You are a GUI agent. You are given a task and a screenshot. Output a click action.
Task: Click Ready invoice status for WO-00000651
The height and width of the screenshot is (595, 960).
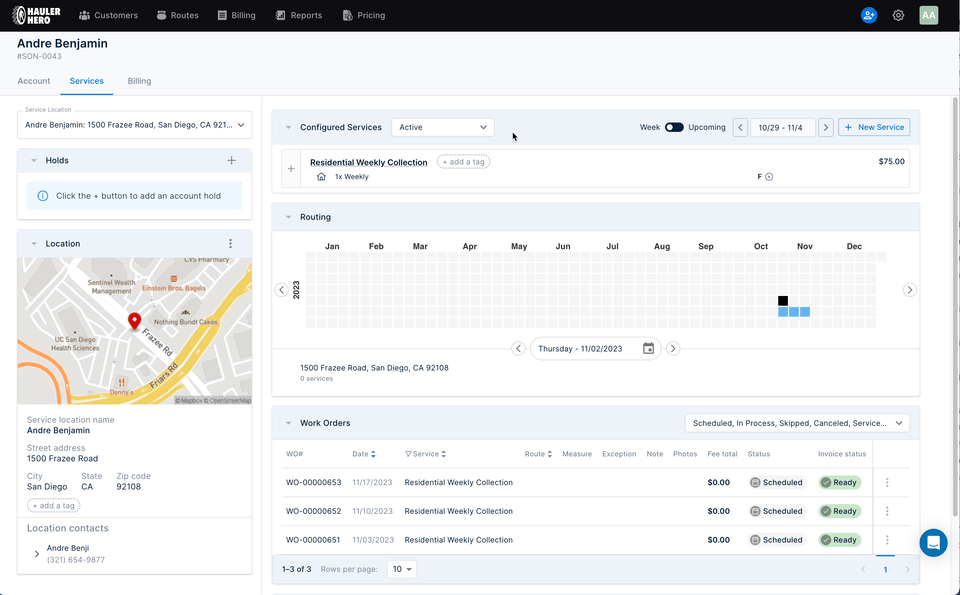point(839,540)
